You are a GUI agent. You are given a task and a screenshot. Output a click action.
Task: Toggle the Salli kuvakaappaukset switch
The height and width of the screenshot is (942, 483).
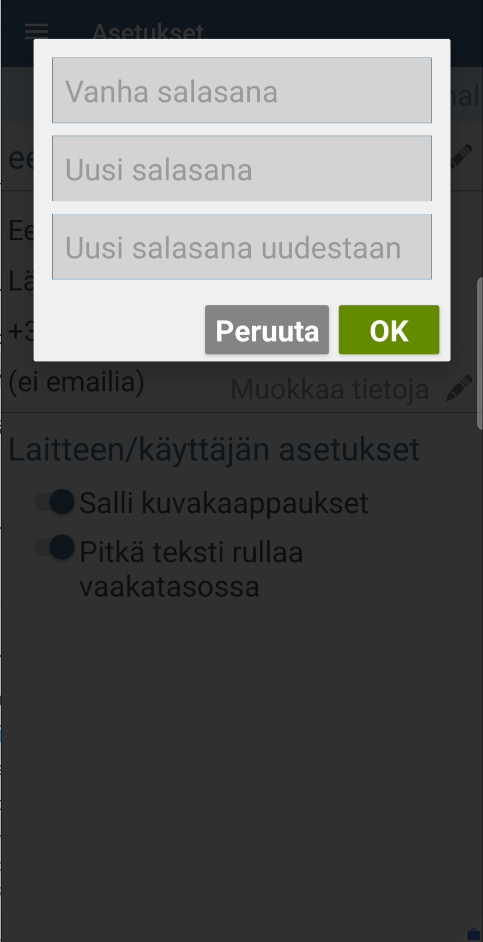[x=55, y=502]
